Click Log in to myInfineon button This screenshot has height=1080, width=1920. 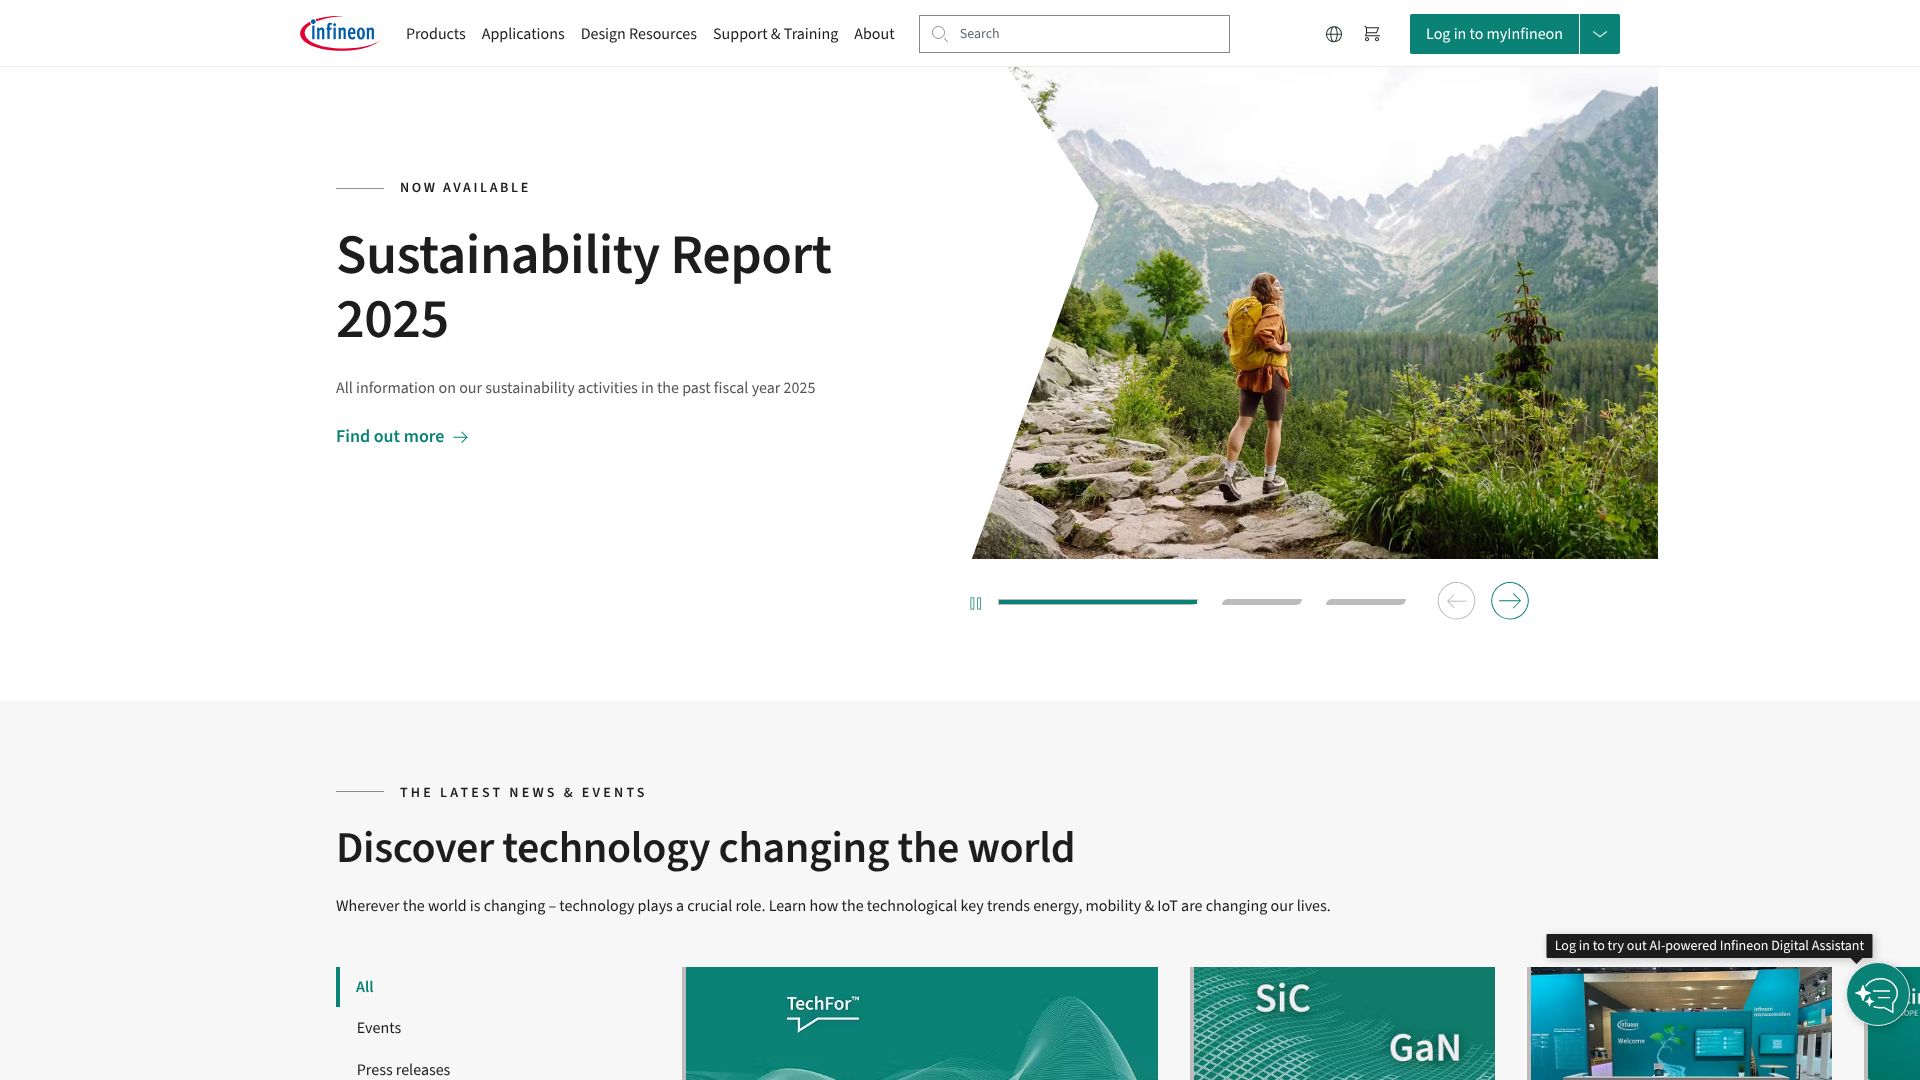click(1493, 34)
